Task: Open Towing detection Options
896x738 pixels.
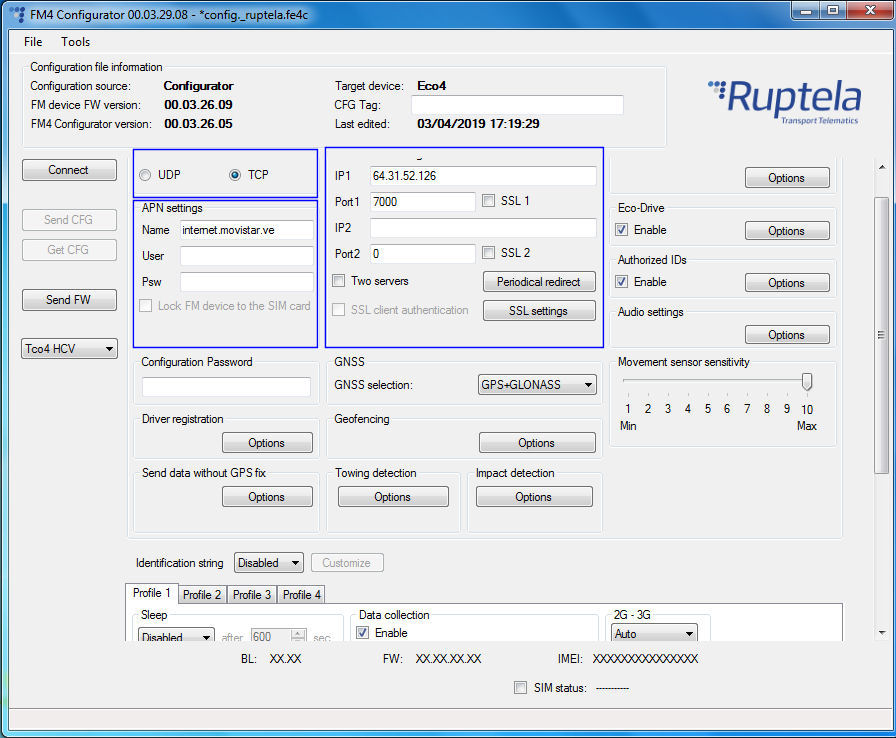Action: (393, 496)
